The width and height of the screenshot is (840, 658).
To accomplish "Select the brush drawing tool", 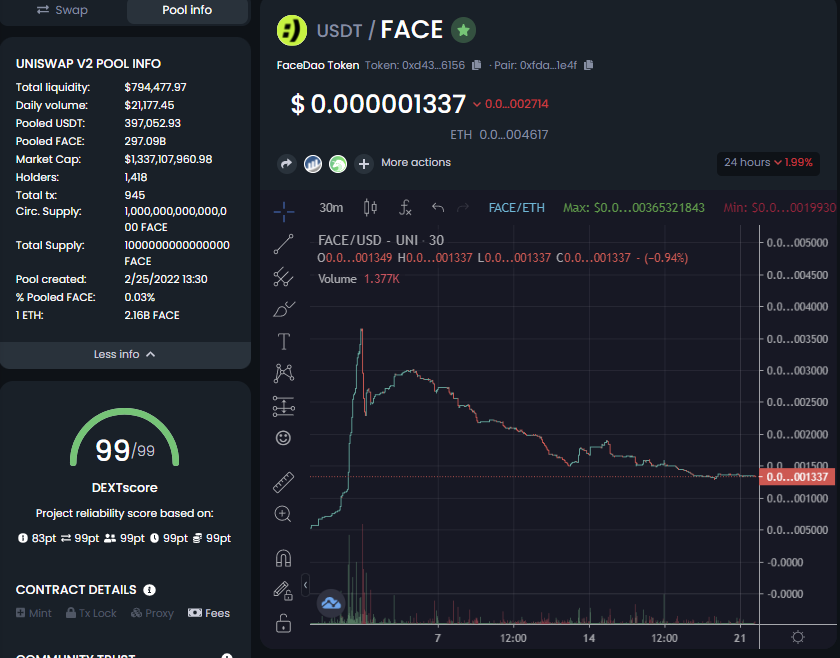I will click(x=283, y=309).
